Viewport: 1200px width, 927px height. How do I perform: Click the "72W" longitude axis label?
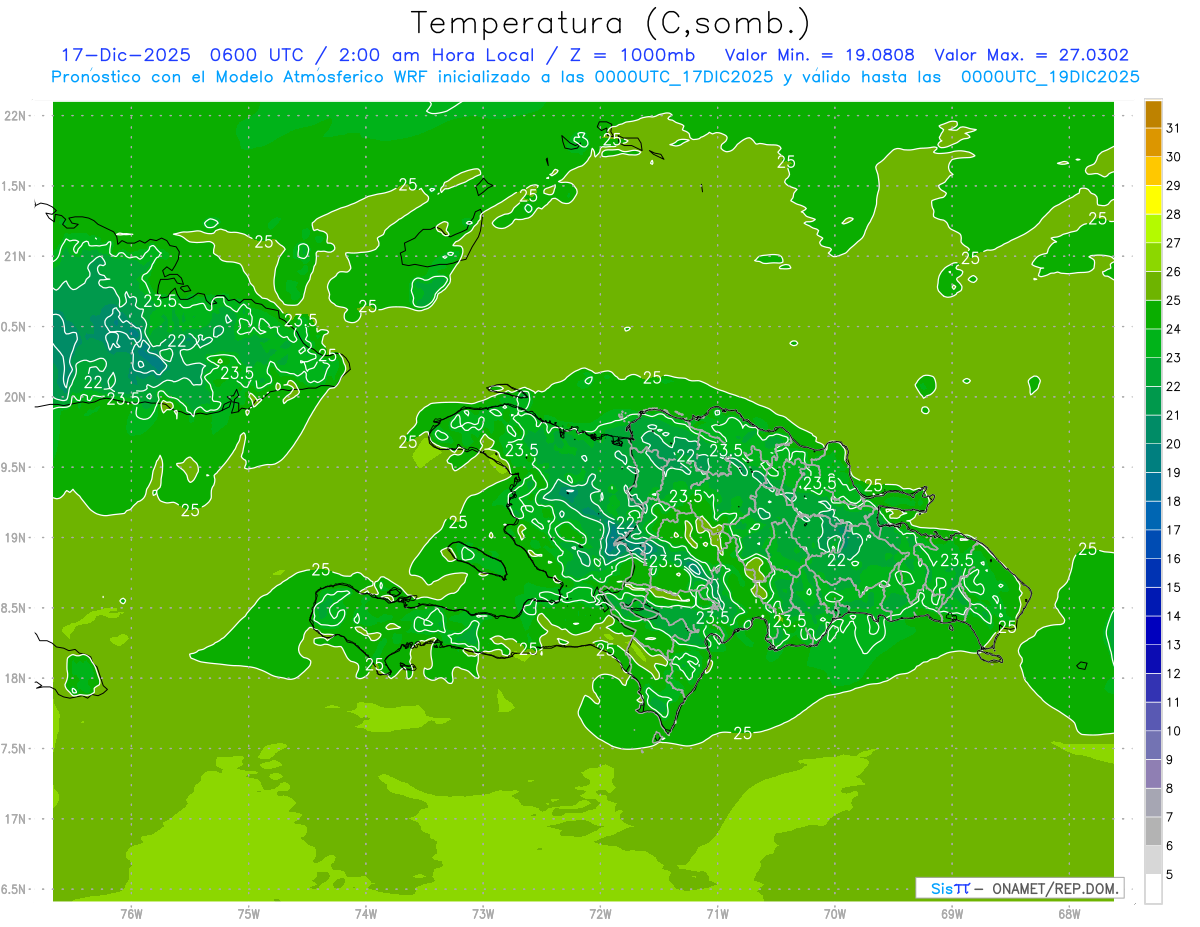(x=600, y=913)
